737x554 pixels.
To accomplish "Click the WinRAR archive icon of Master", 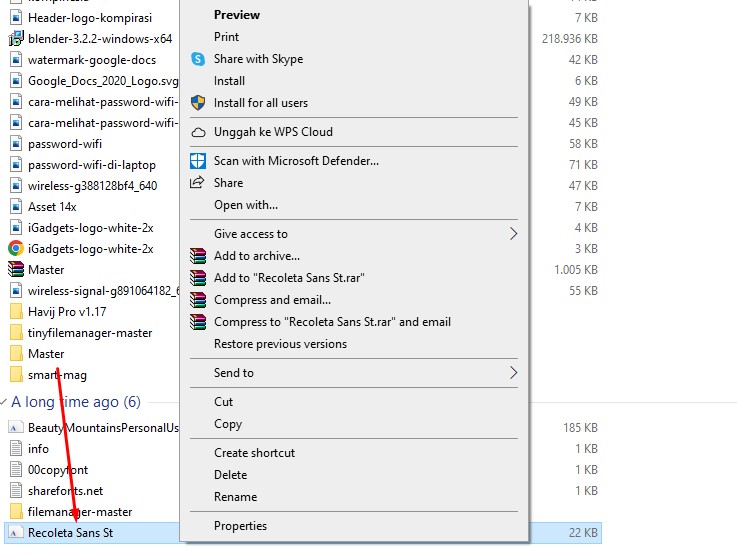I will click(16, 269).
